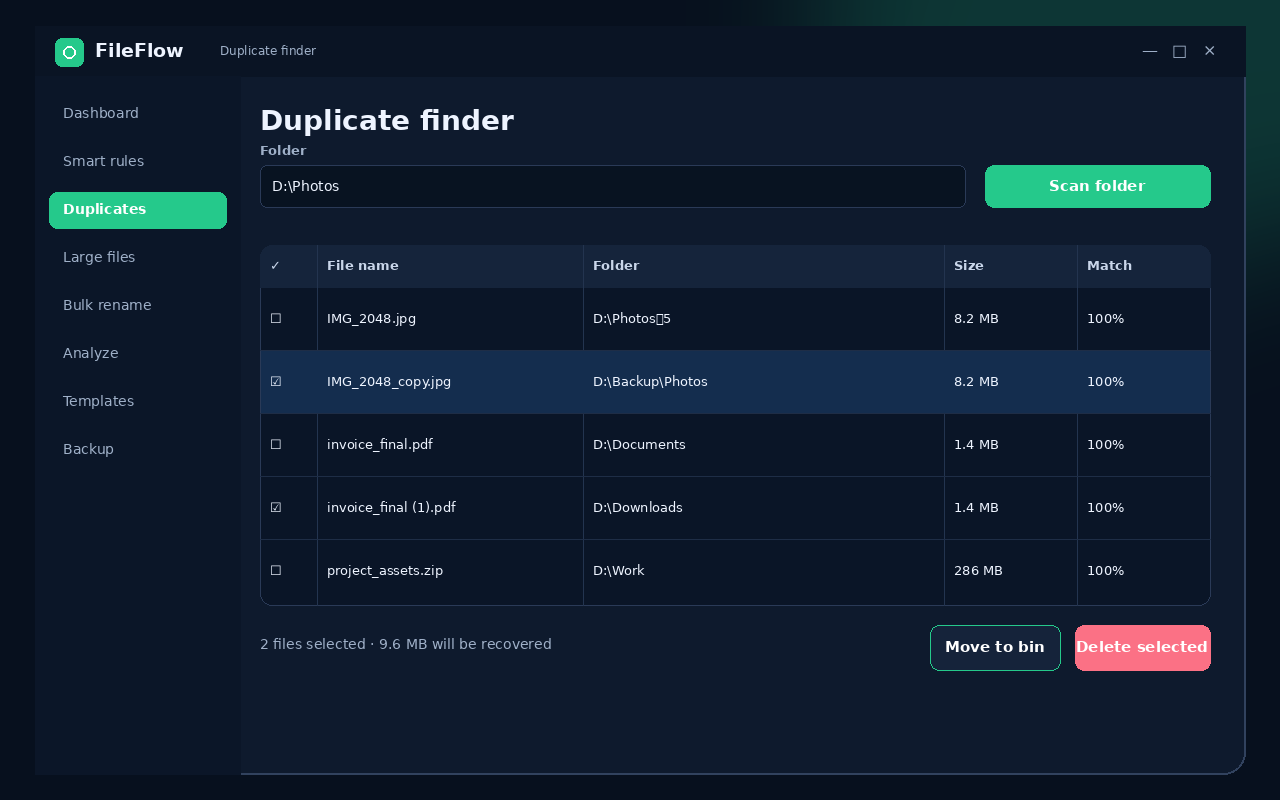Click the Folder path input field
1280x800 pixels.
click(x=612, y=187)
